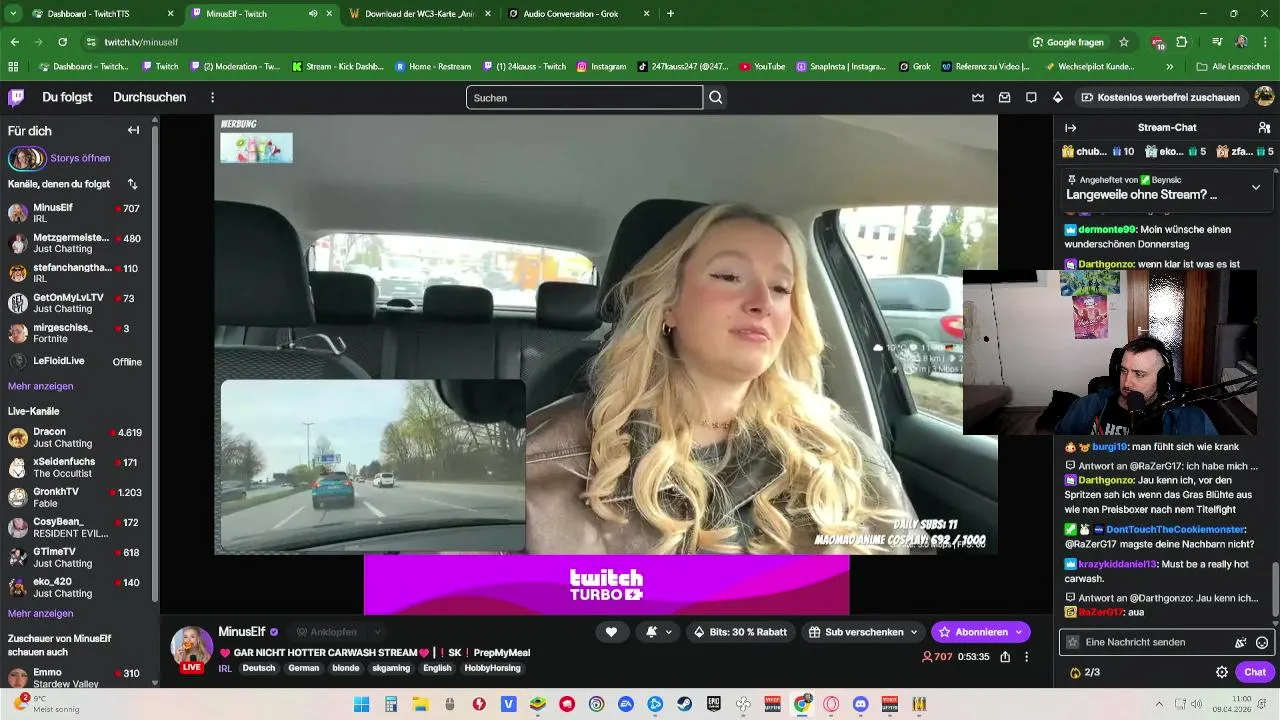The width and height of the screenshot is (1280, 720).
Task: Expand the Abonnieren dropdown arrow
Action: tap(1019, 632)
